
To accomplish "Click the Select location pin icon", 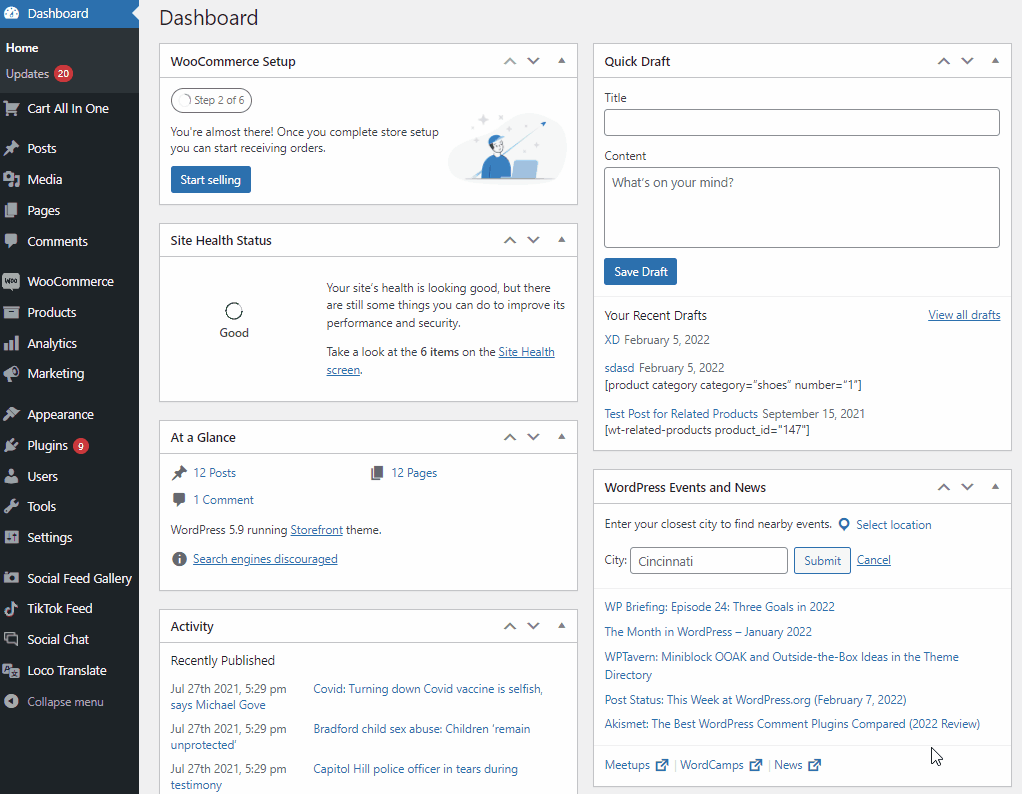I will [844, 525].
